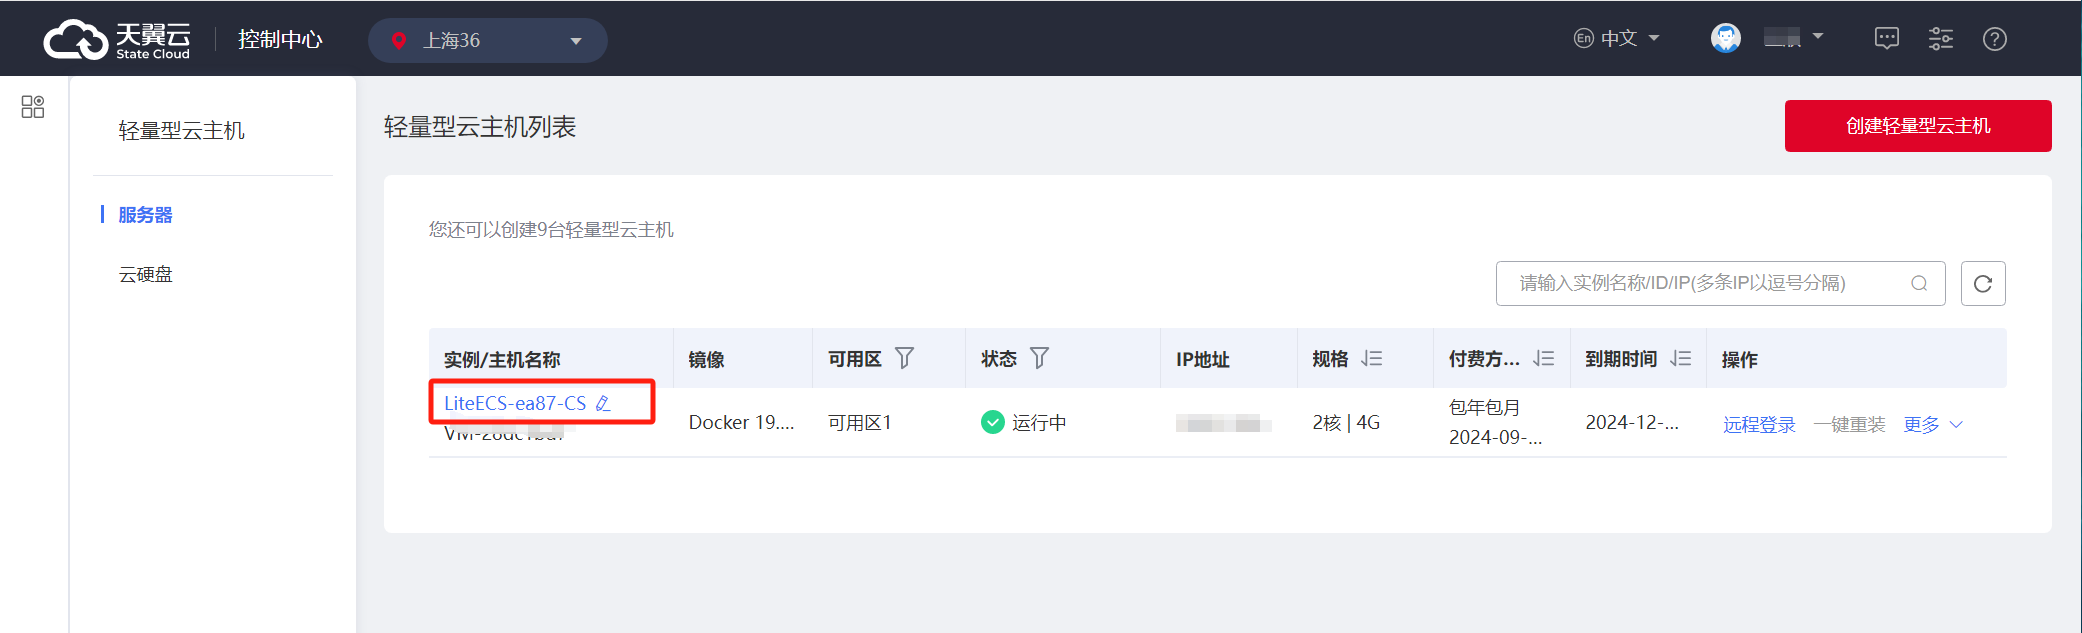
Task: Expand the 更多 actions dropdown
Action: (1933, 424)
